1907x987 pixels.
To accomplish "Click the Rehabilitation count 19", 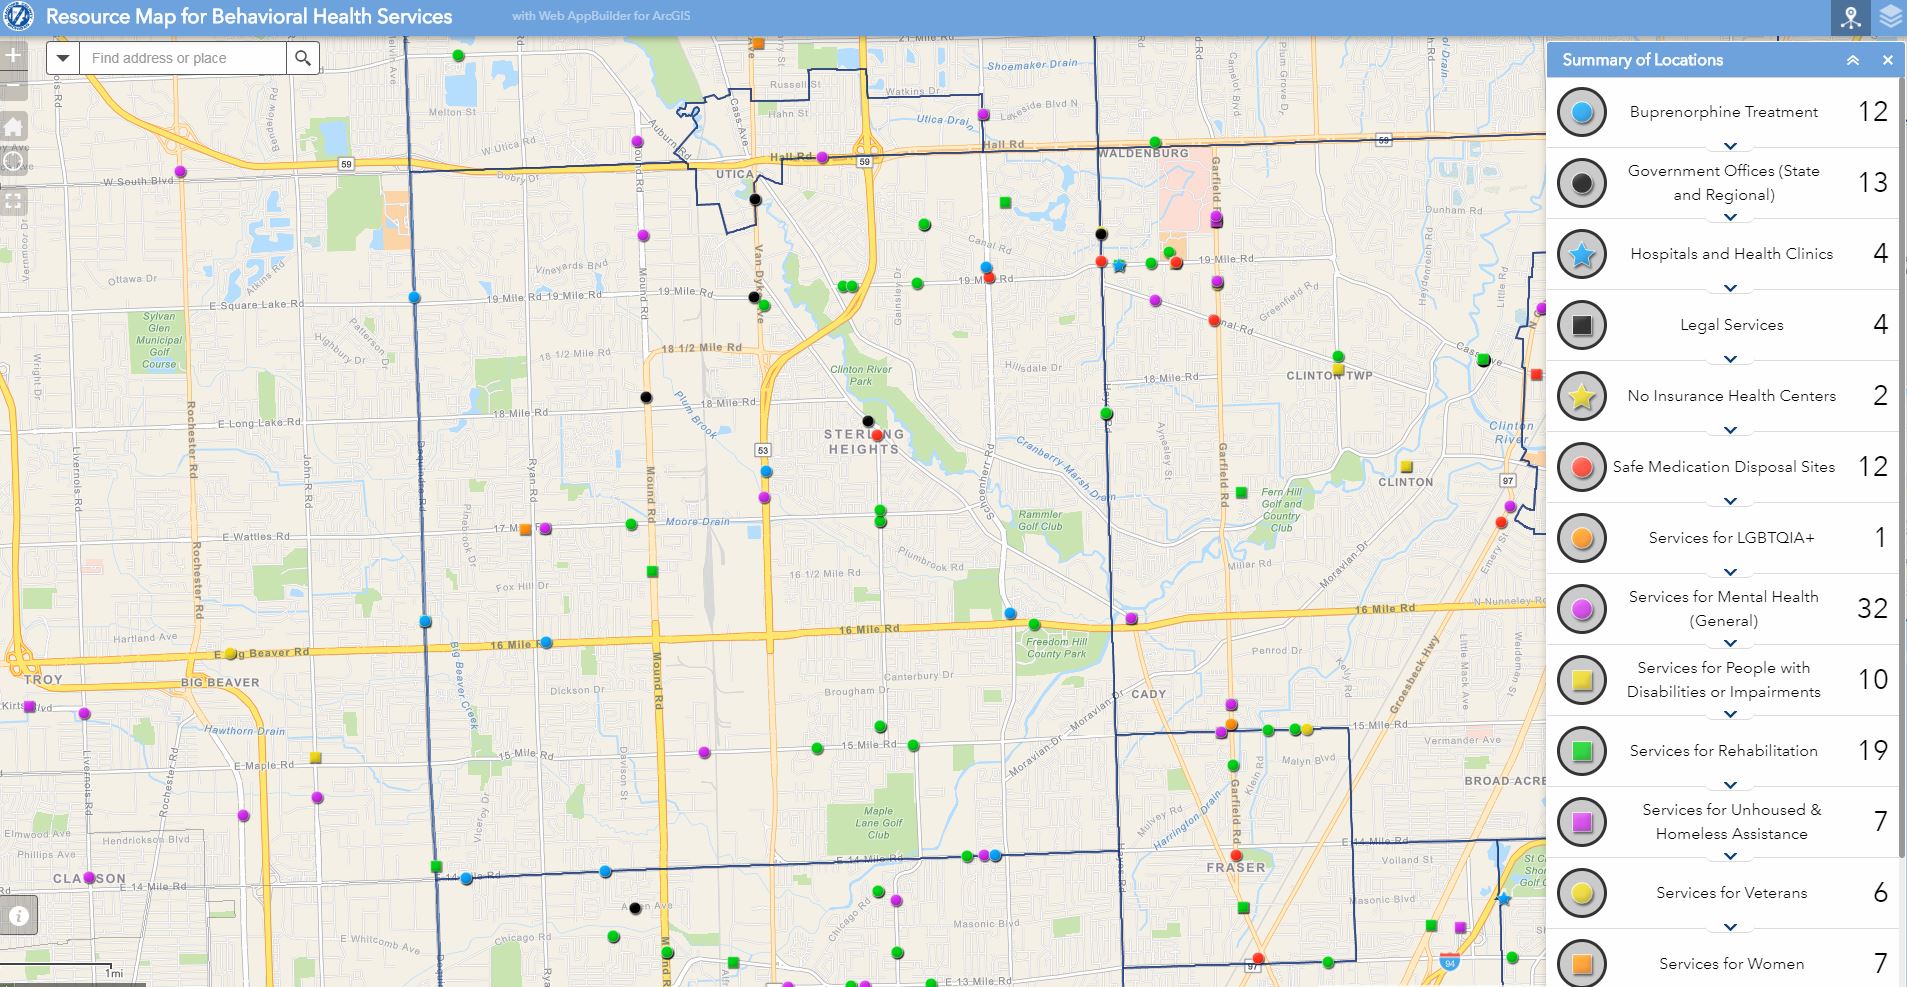I will click(1872, 750).
